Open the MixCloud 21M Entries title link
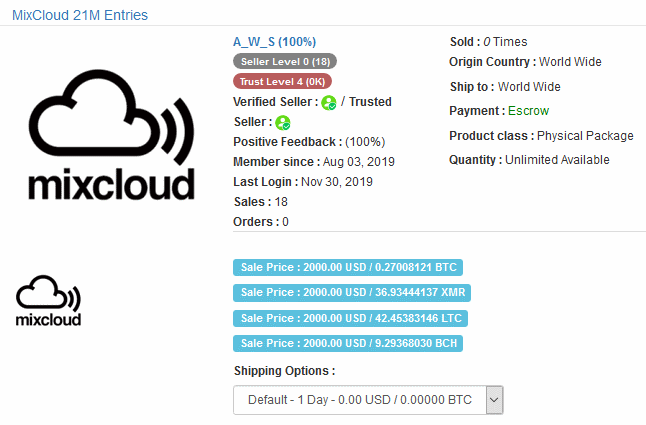Image resolution: width=646 pixels, height=425 pixels. [x=80, y=15]
